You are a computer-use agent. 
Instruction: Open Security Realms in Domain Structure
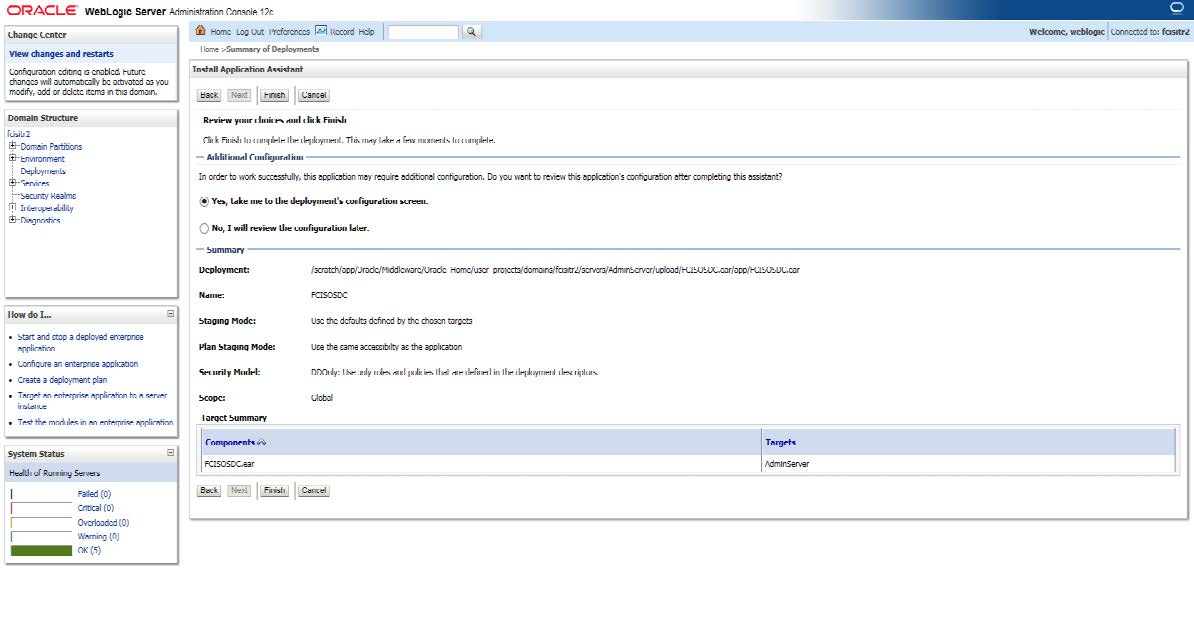point(48,196)
